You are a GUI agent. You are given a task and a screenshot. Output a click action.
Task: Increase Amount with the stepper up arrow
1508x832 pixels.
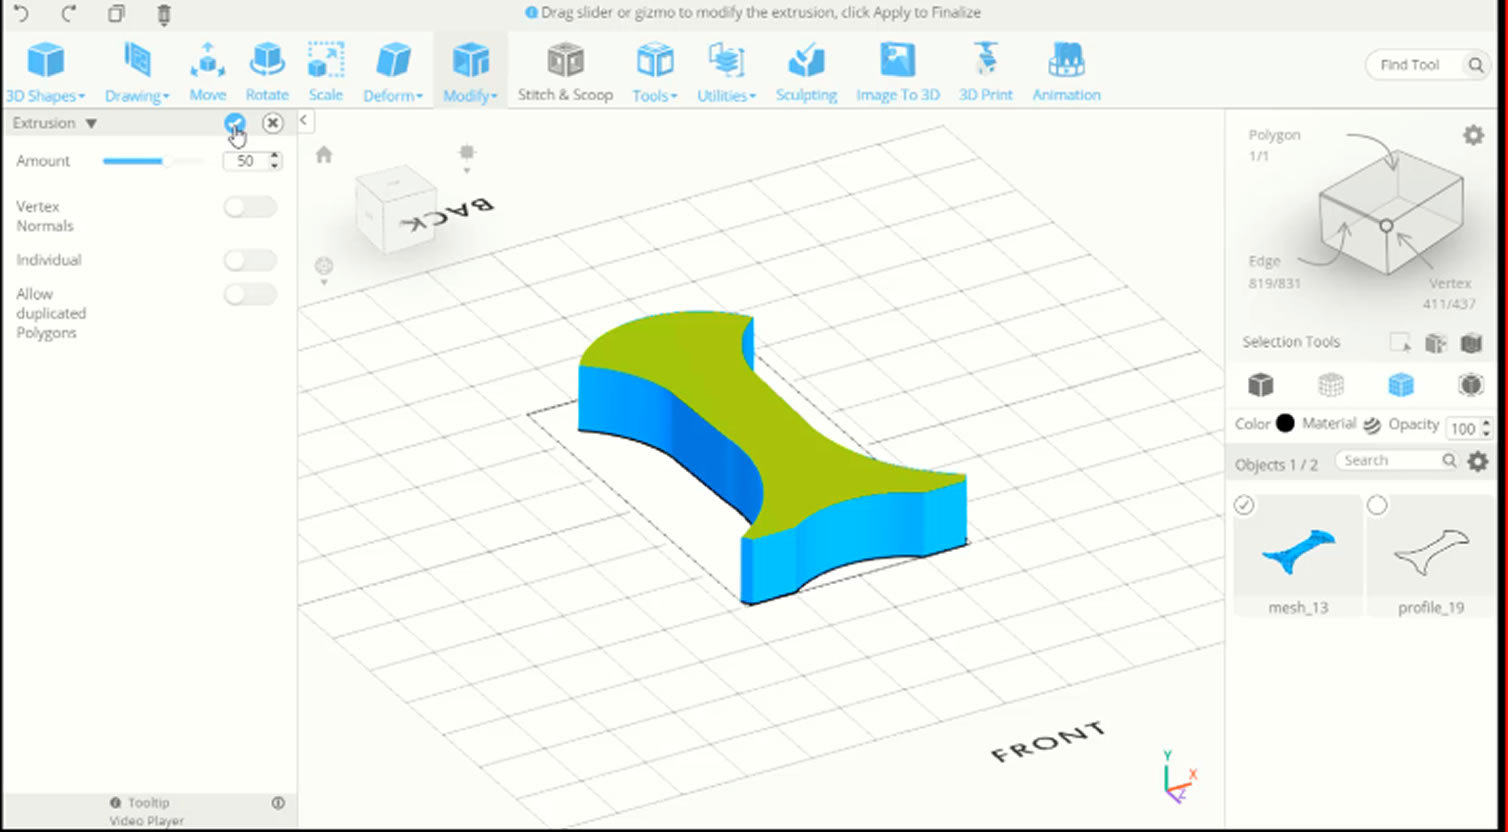click(275, 156)
